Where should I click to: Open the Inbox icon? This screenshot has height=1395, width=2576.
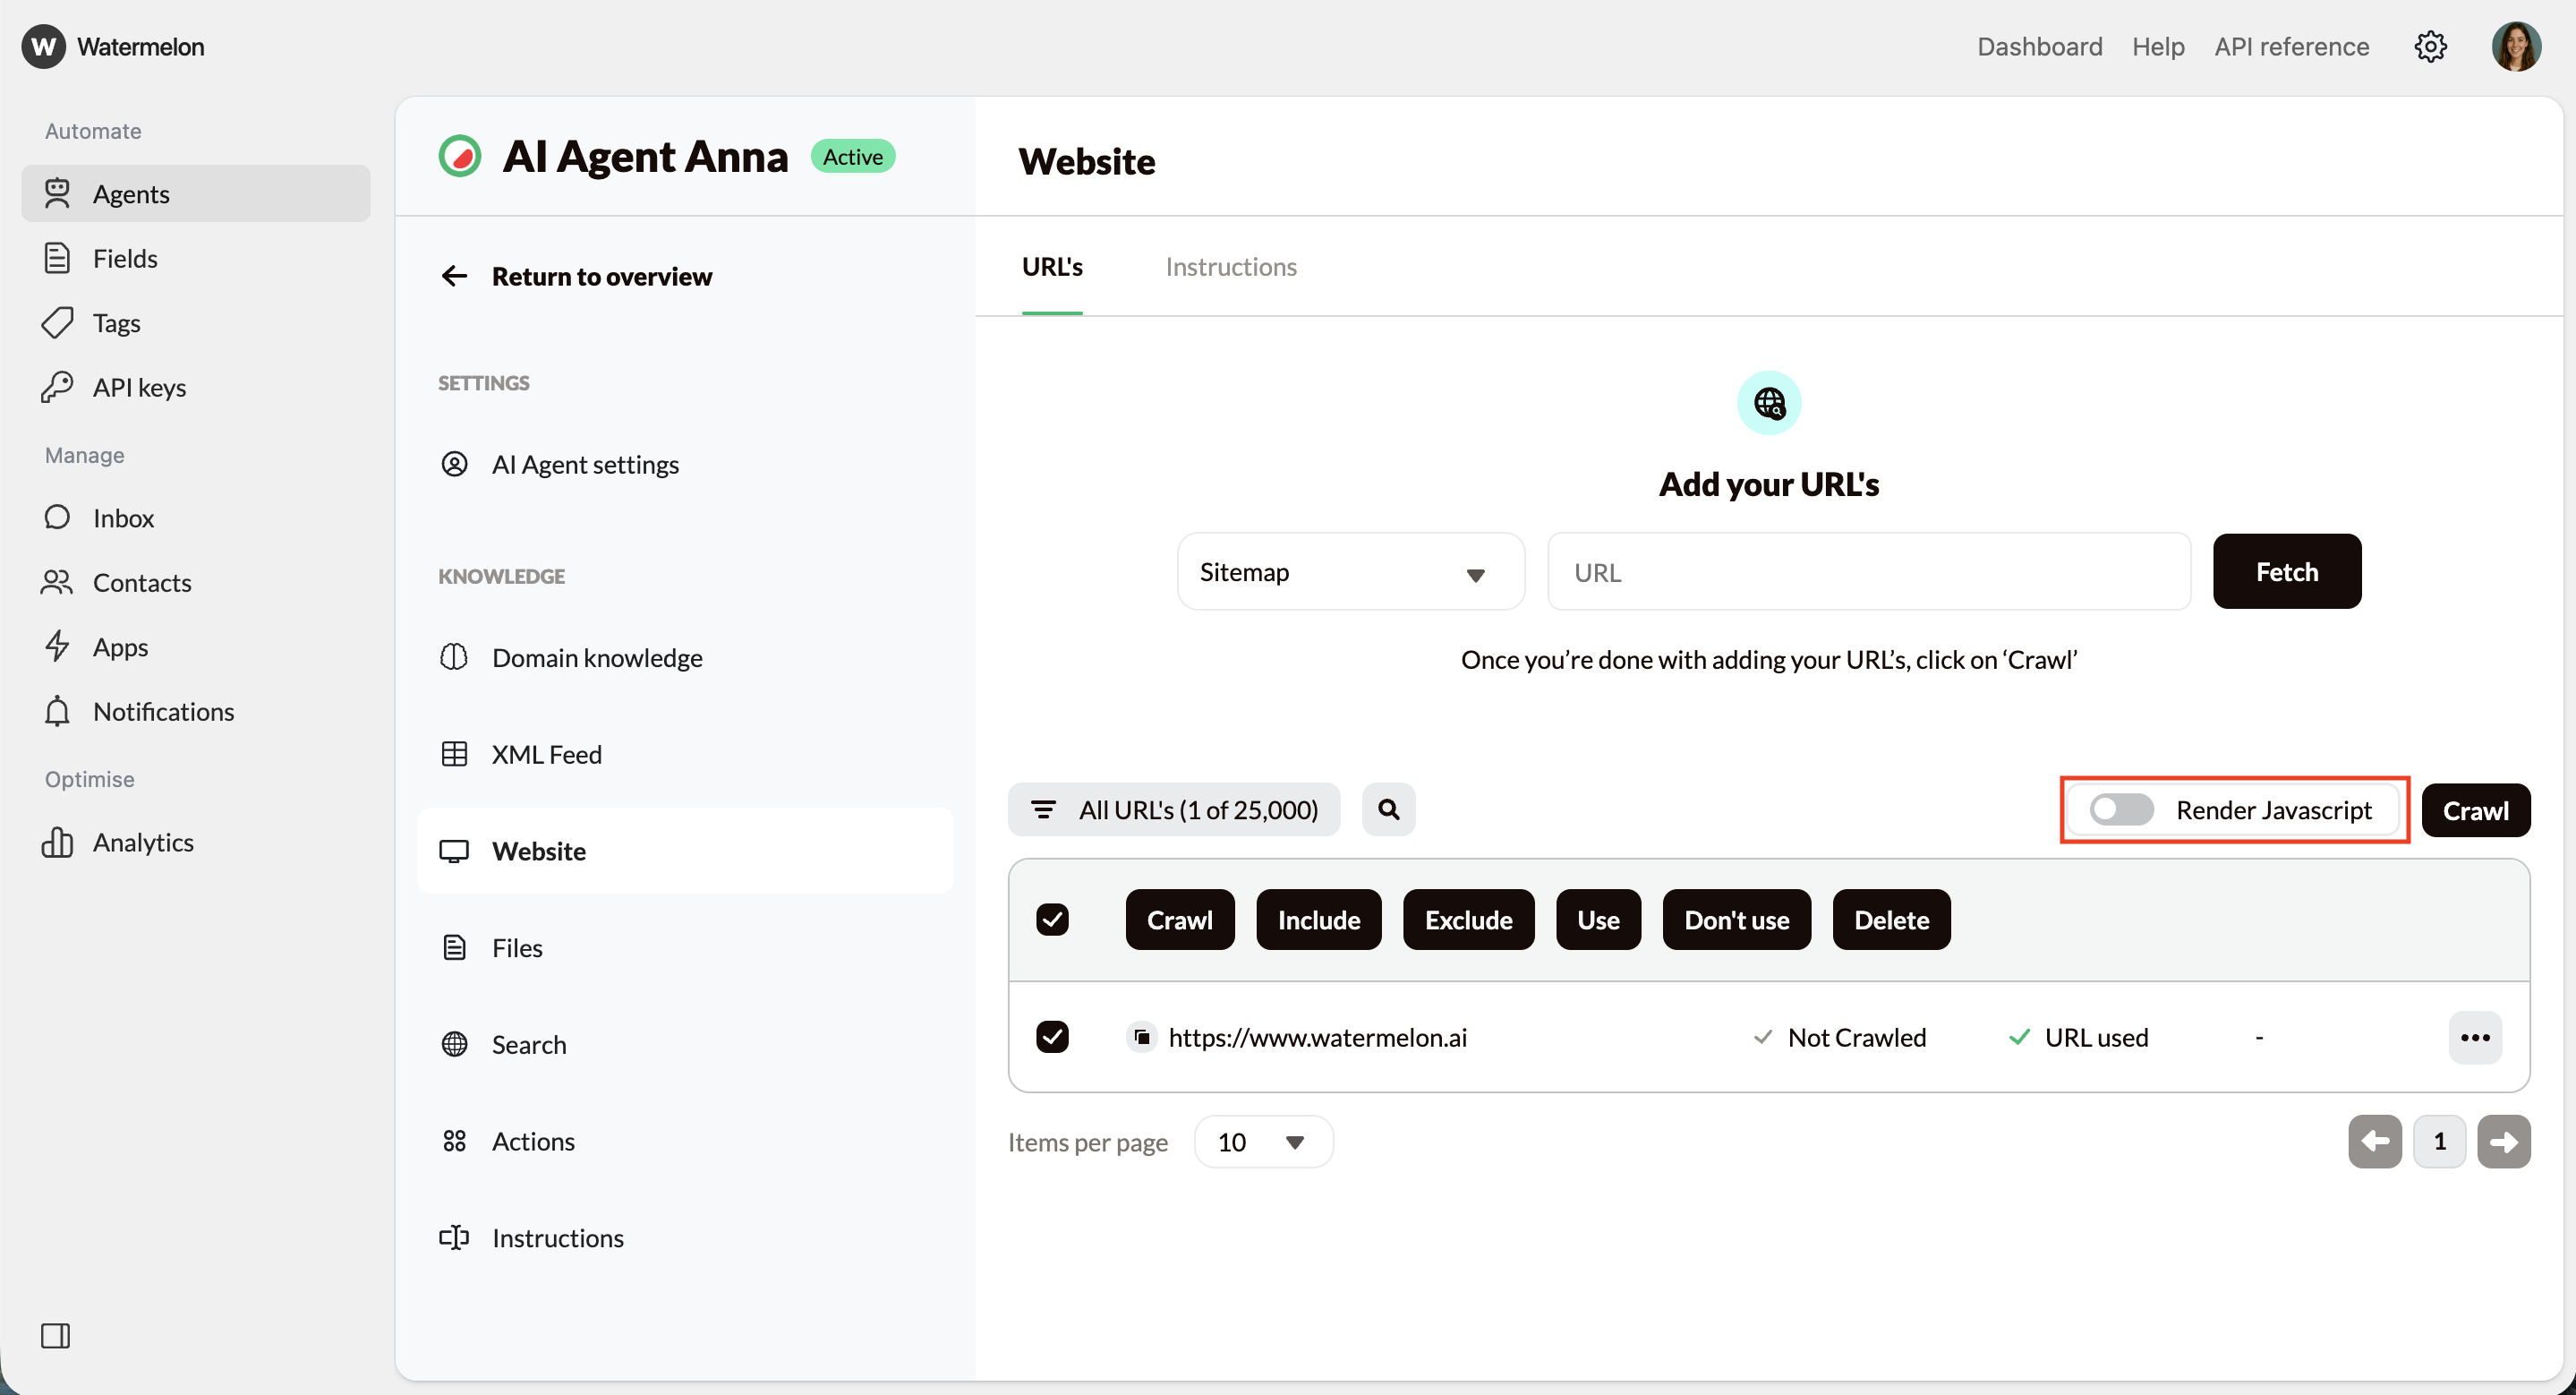coord(58,517)
